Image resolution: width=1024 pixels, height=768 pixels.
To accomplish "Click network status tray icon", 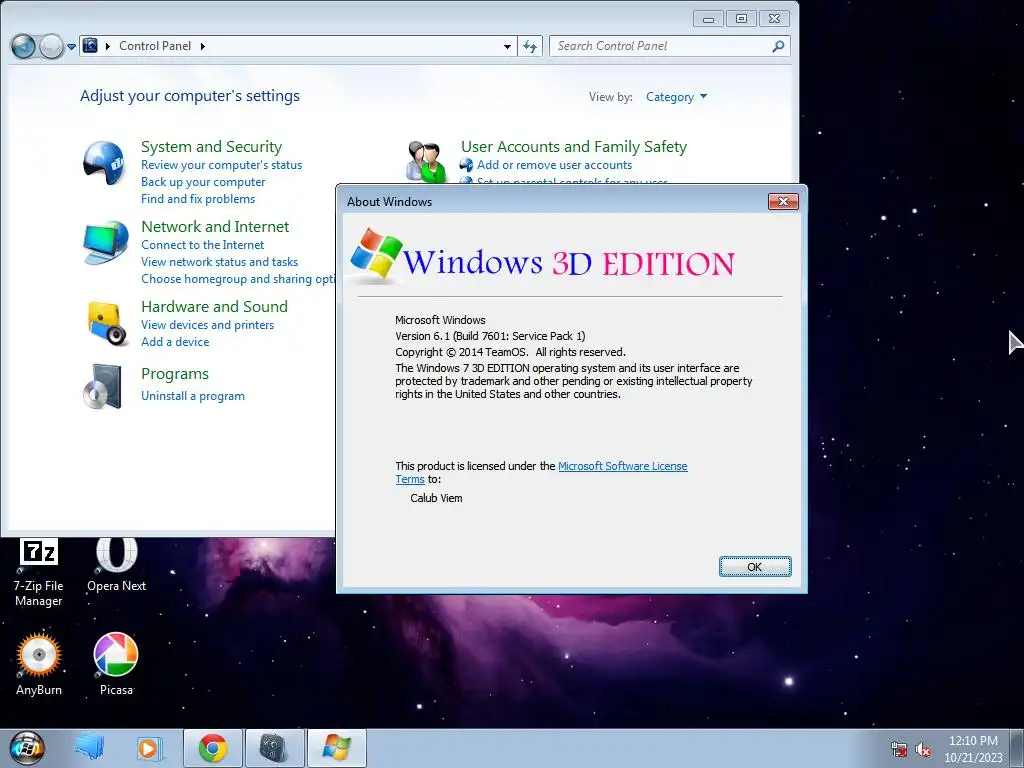I will click(x=899, y=749).
